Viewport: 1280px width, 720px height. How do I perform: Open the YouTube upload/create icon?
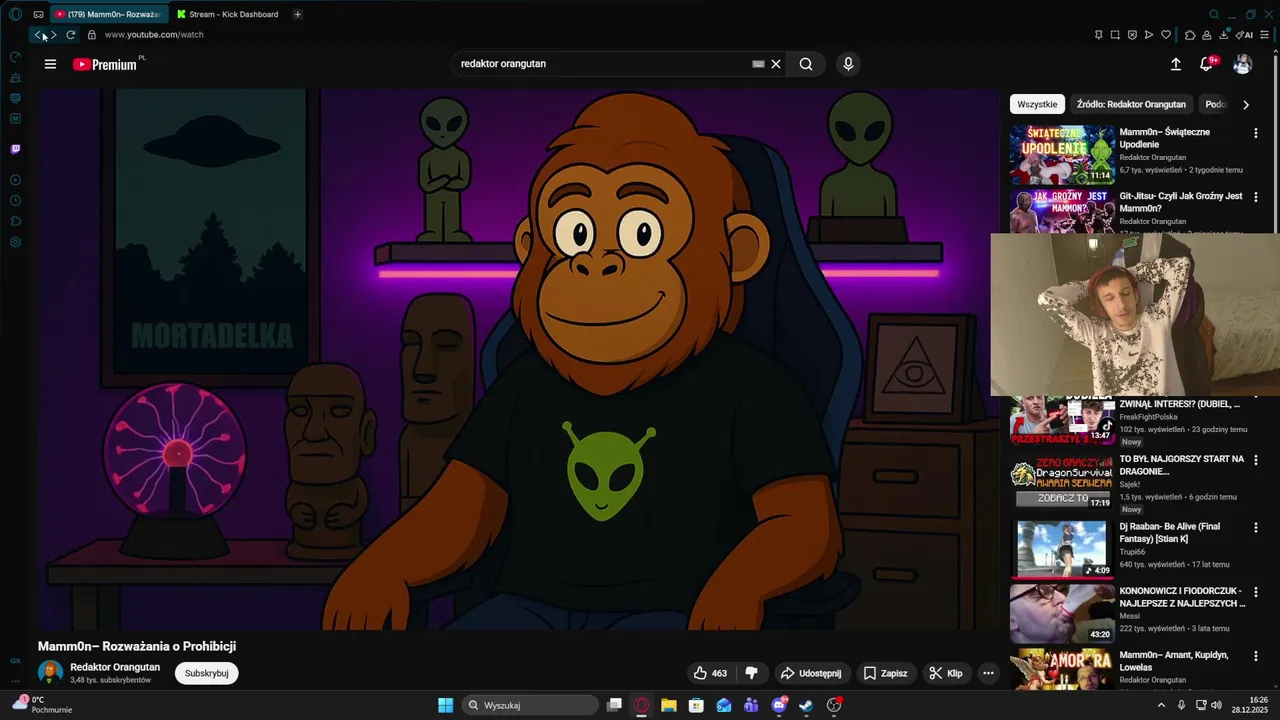pyautogui.click(x=1176, y=64)
